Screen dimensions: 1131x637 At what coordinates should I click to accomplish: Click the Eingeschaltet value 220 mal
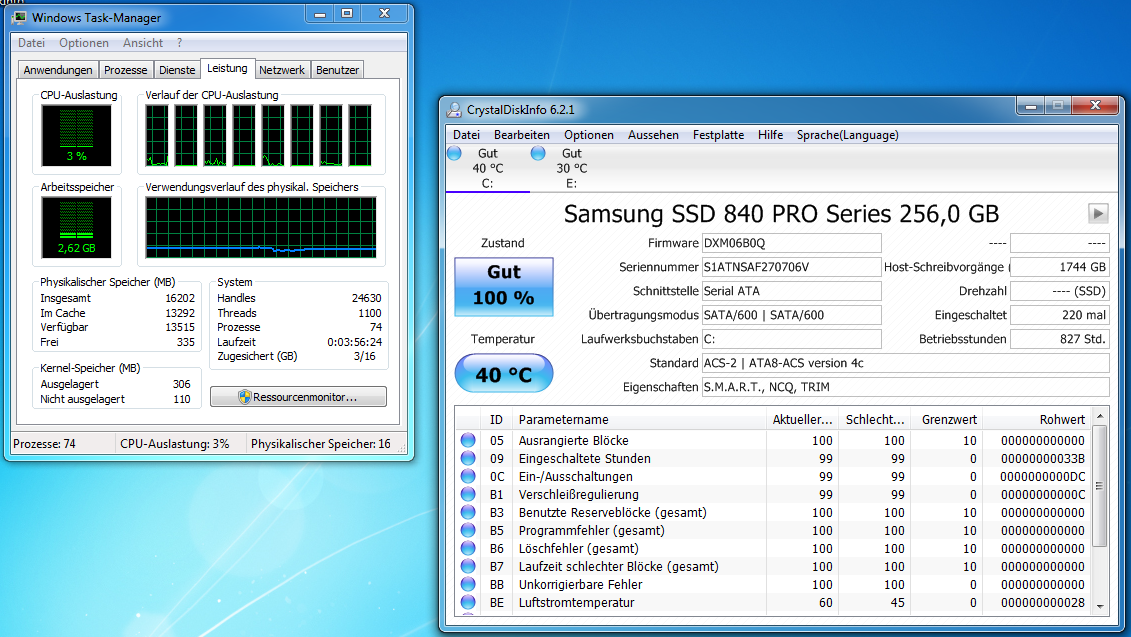click(1060, 315)
